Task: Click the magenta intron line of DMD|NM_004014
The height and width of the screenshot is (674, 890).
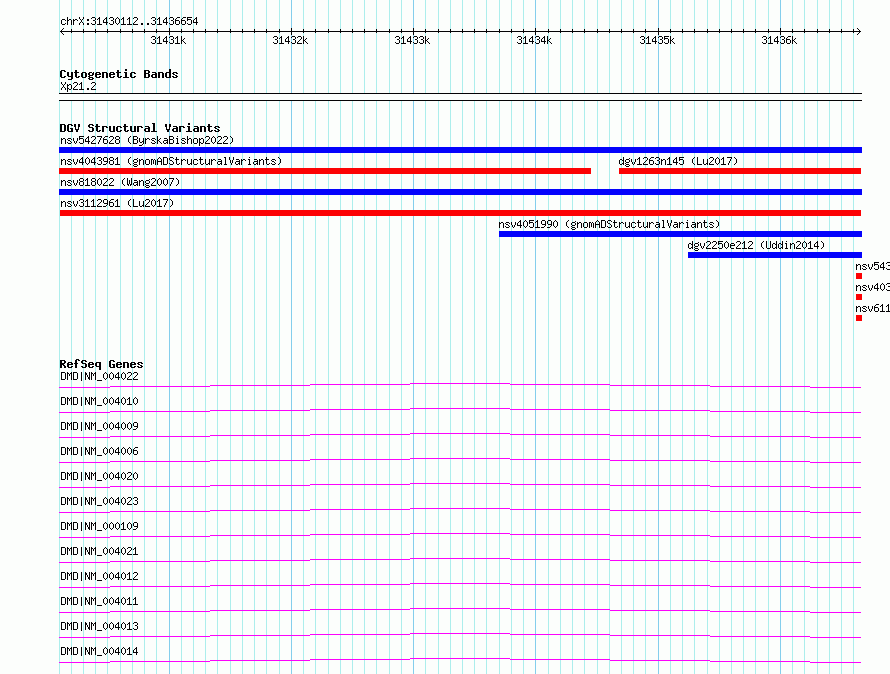Action: [460, 659]
